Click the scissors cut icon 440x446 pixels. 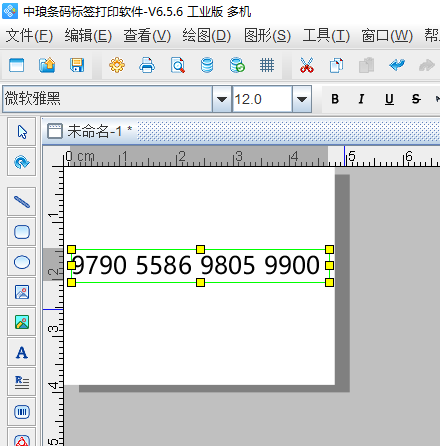(x=307, y=65)
